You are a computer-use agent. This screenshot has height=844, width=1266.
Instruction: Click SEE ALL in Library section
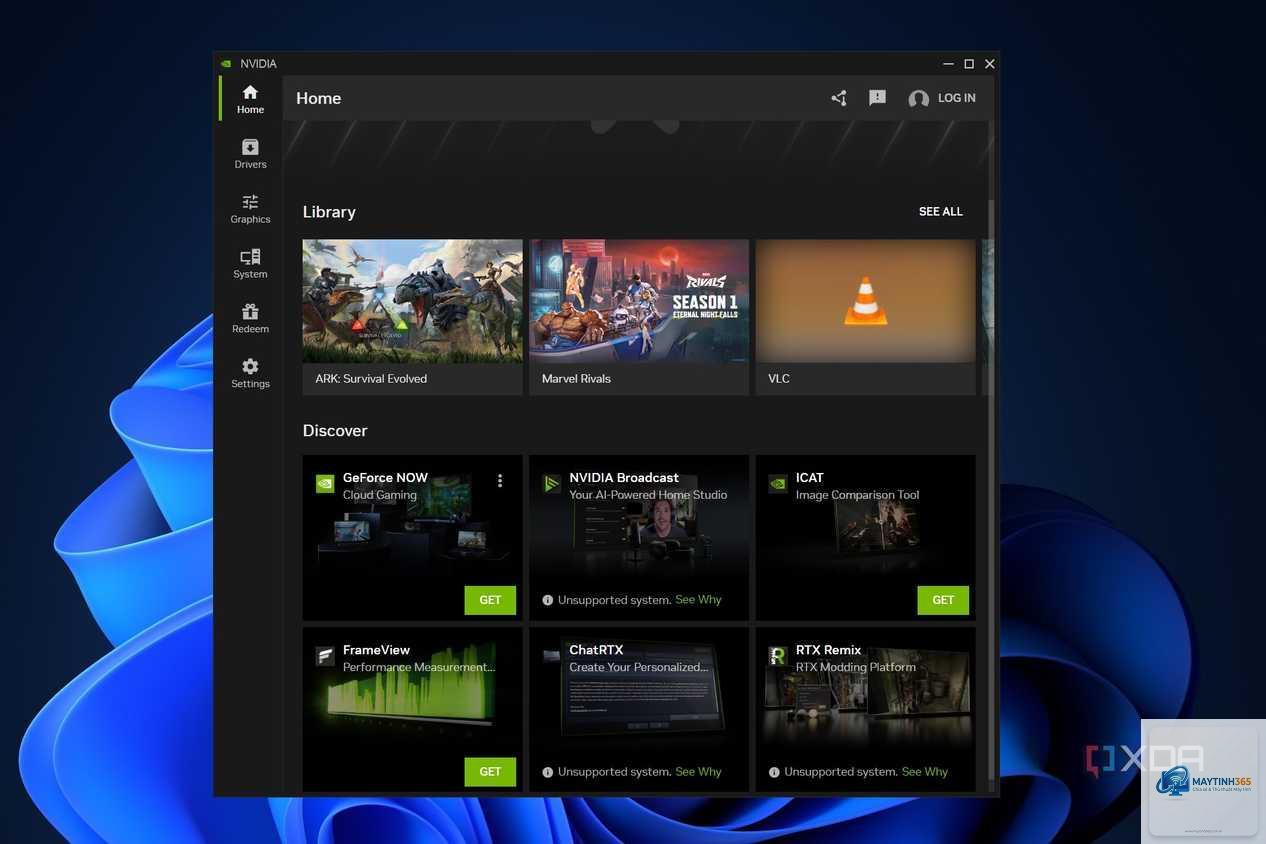[x=941, y=212]
